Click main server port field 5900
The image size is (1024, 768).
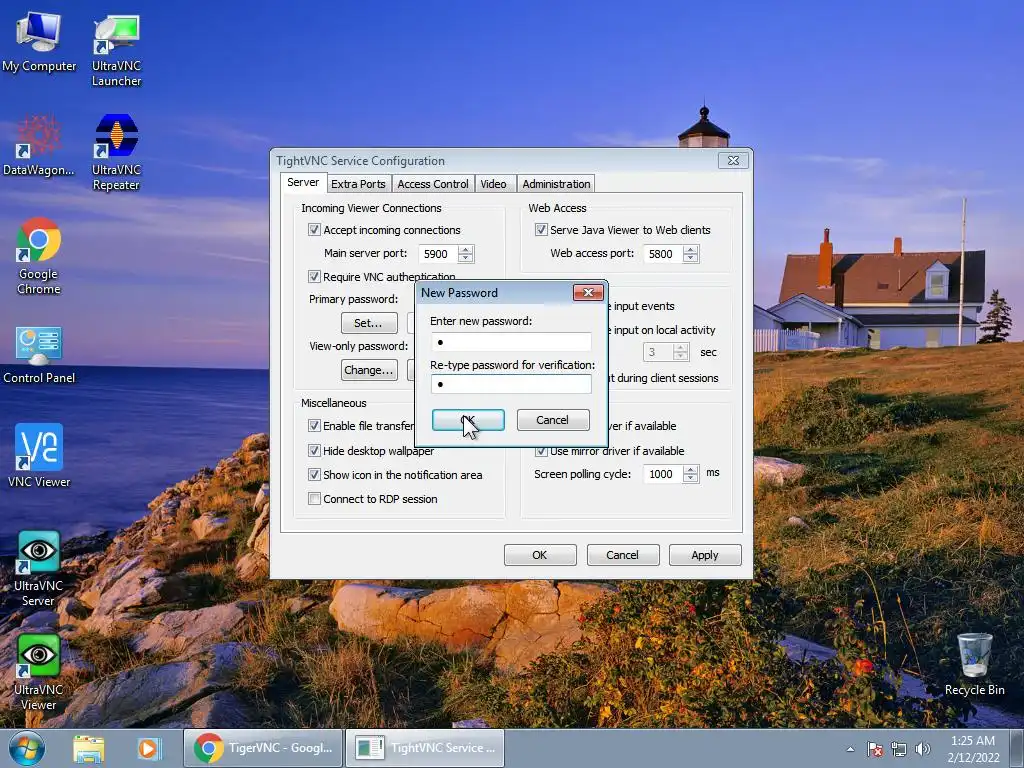(x=438, y=254)
